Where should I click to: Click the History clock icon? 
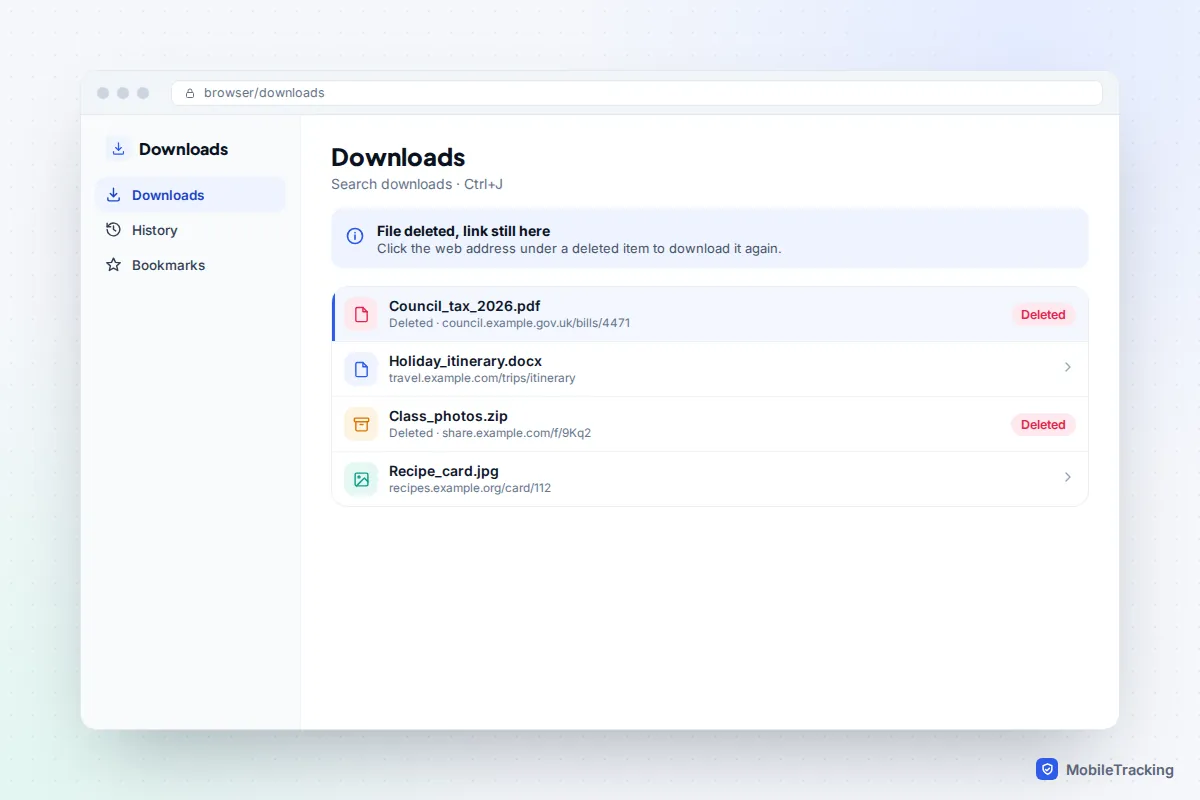pos(113,230)
